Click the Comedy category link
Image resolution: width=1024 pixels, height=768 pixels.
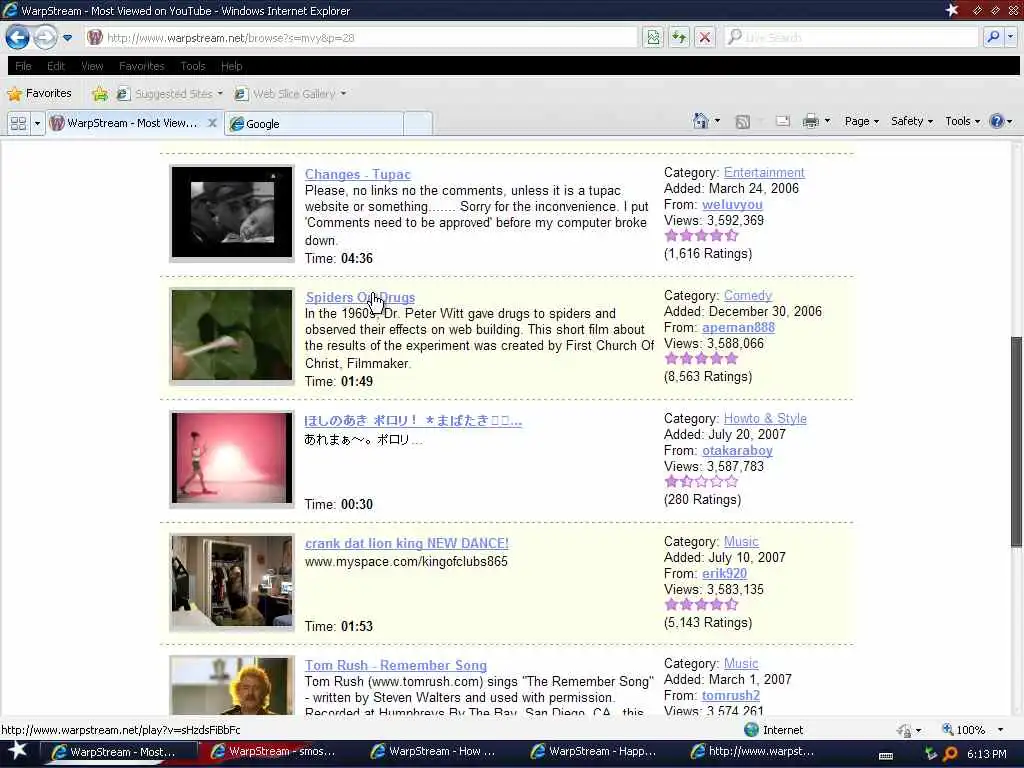748,295
